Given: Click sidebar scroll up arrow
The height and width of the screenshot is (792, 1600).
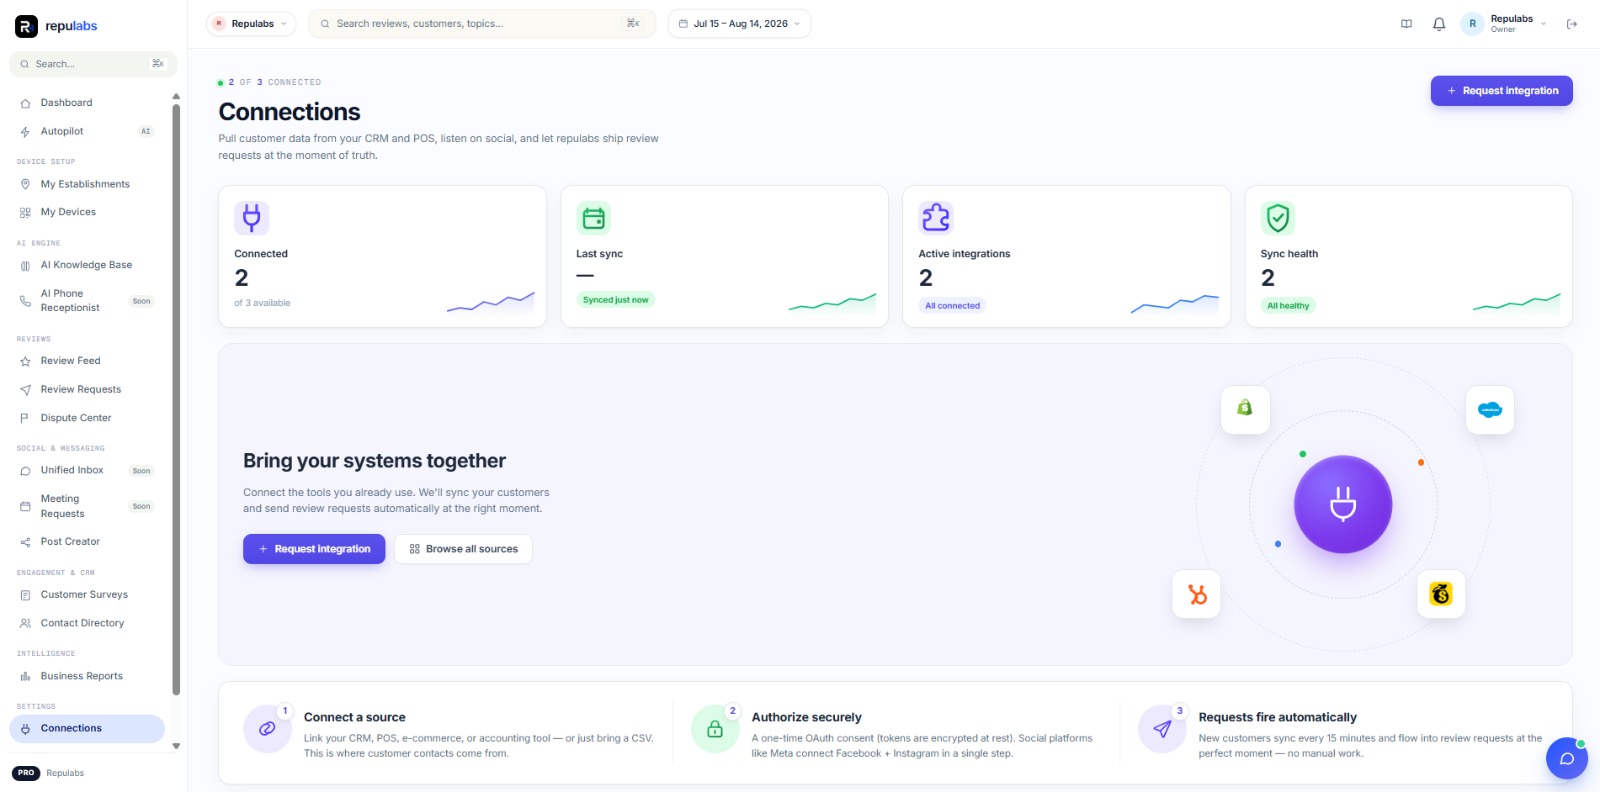Looking at the screenshot, I should point(176,97).
